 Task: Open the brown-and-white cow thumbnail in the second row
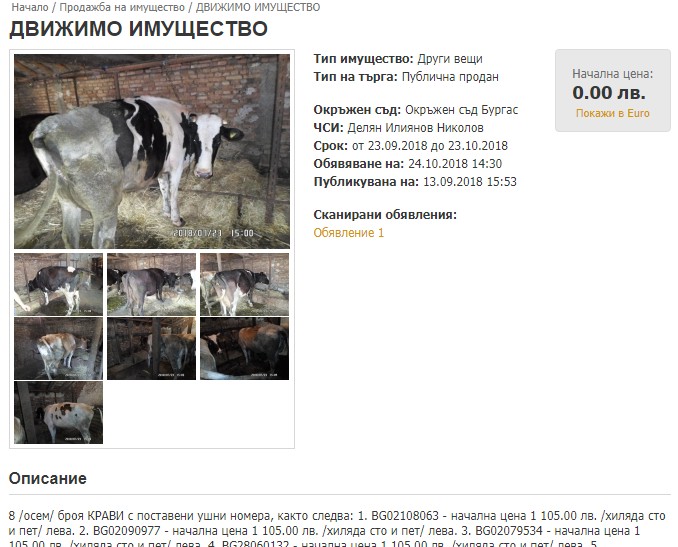coord(58,349)
